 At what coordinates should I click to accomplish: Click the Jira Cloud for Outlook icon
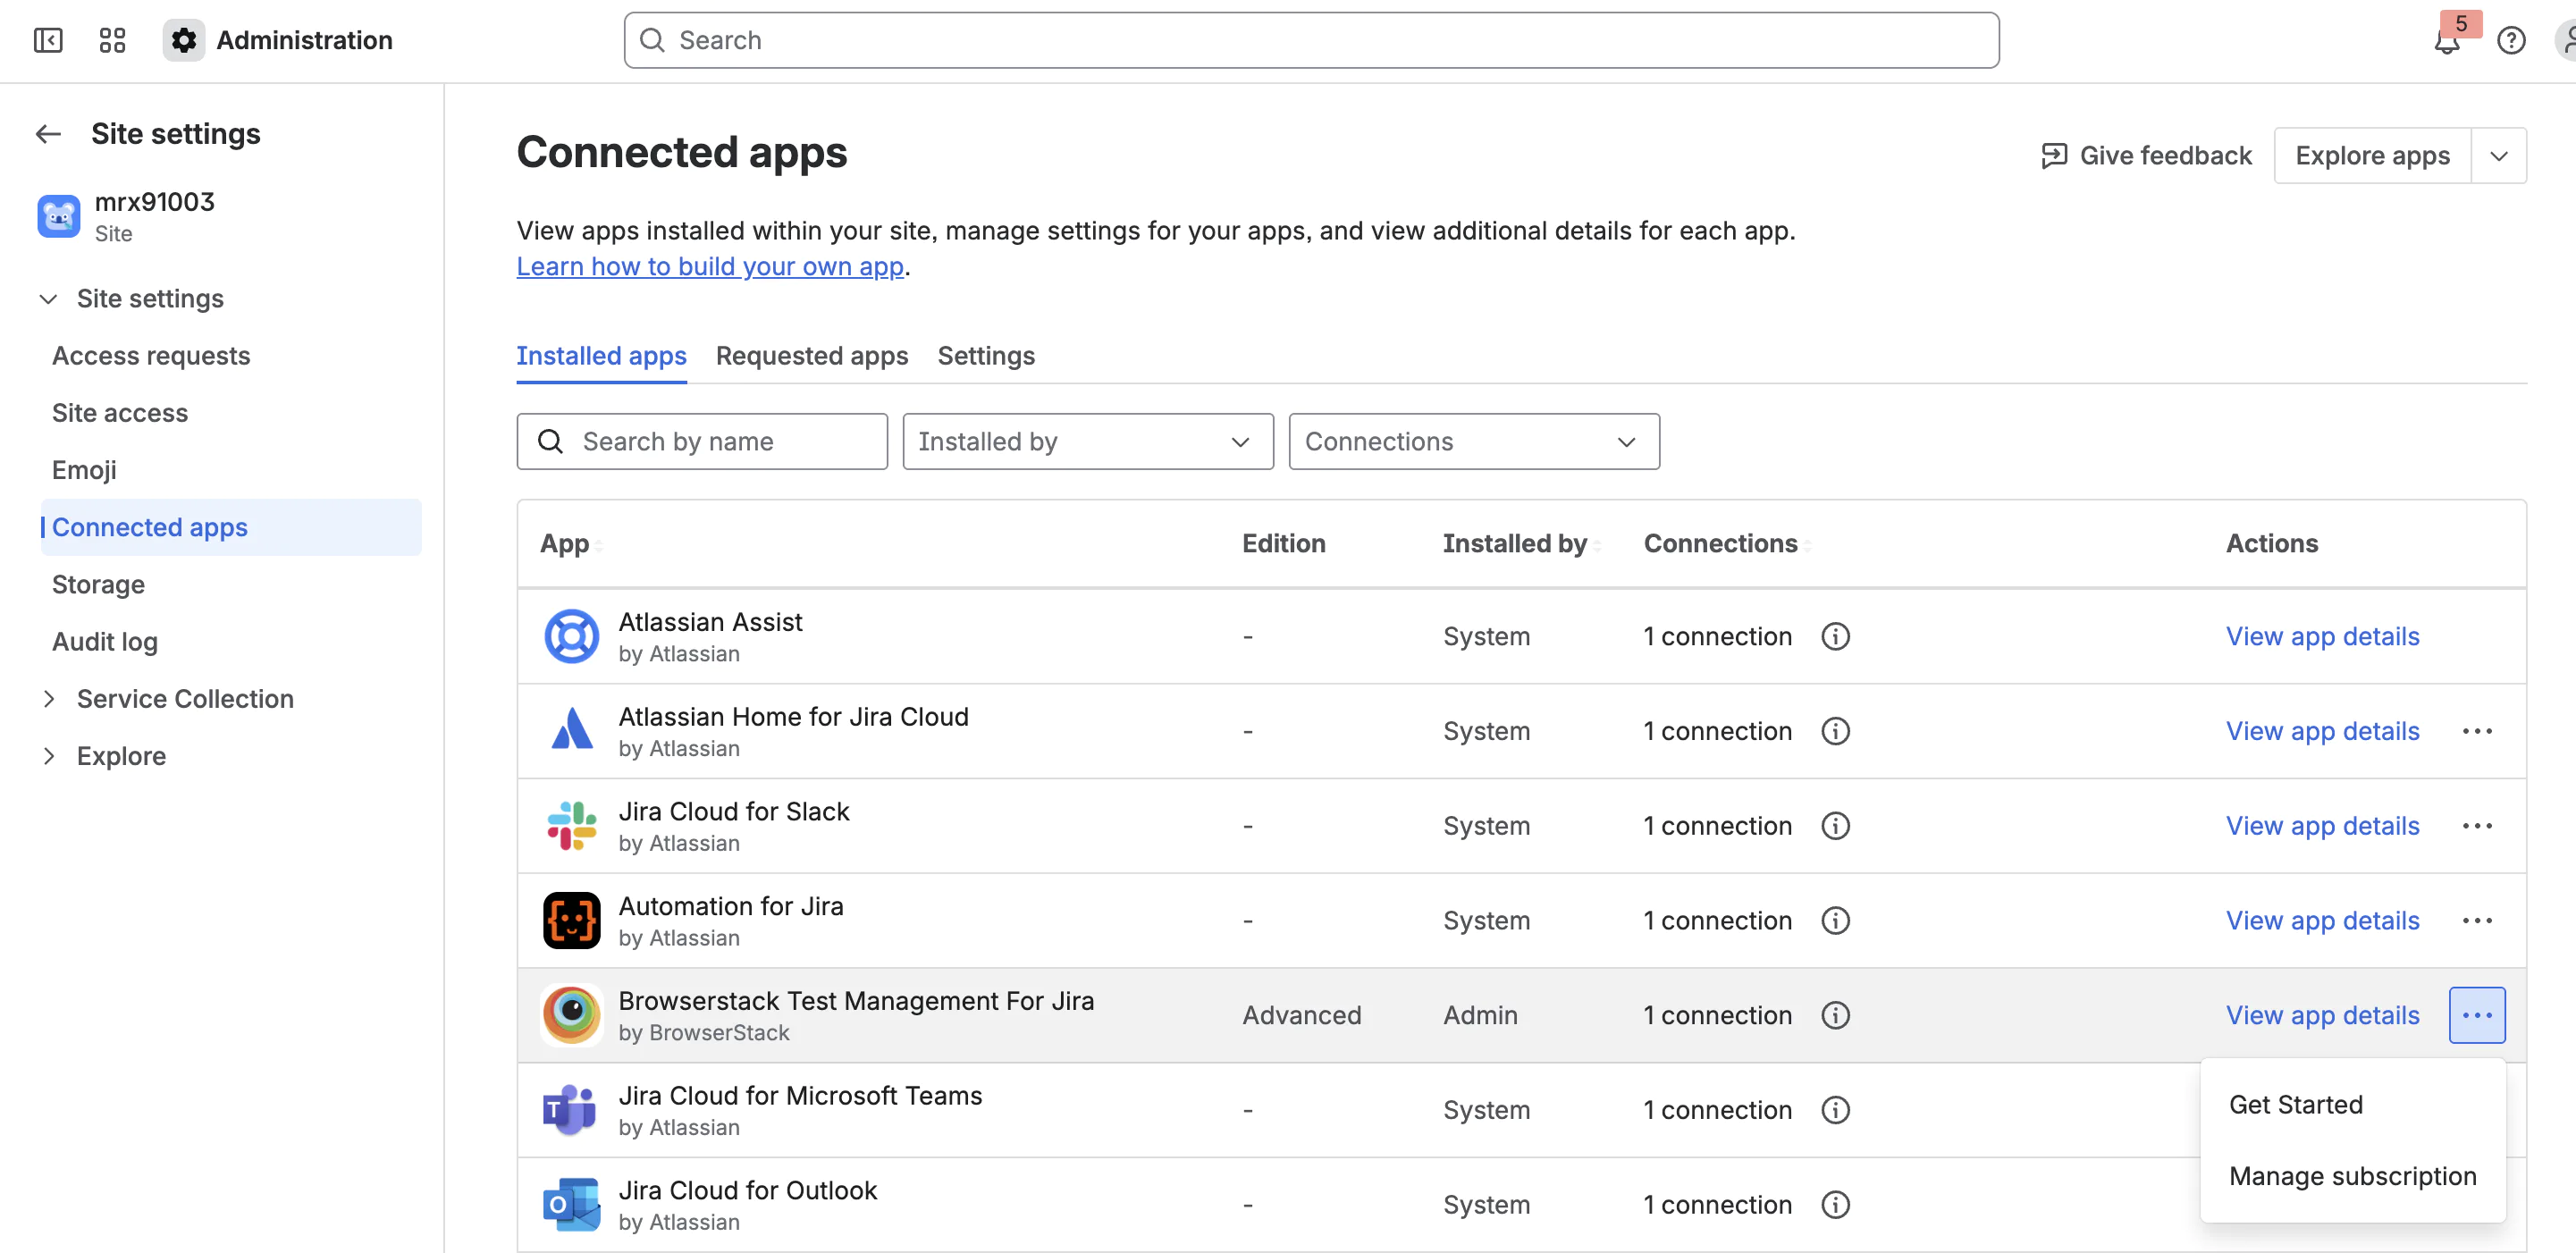point(571,1204)
